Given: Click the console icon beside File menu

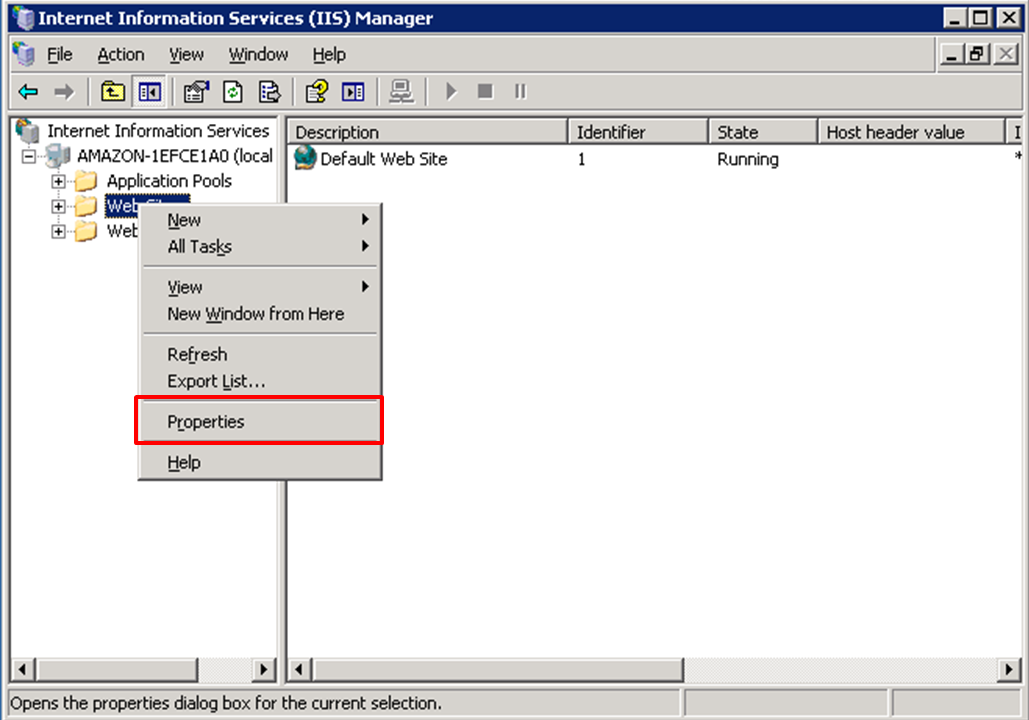Looking at the screenshot, I should point(24,54).
